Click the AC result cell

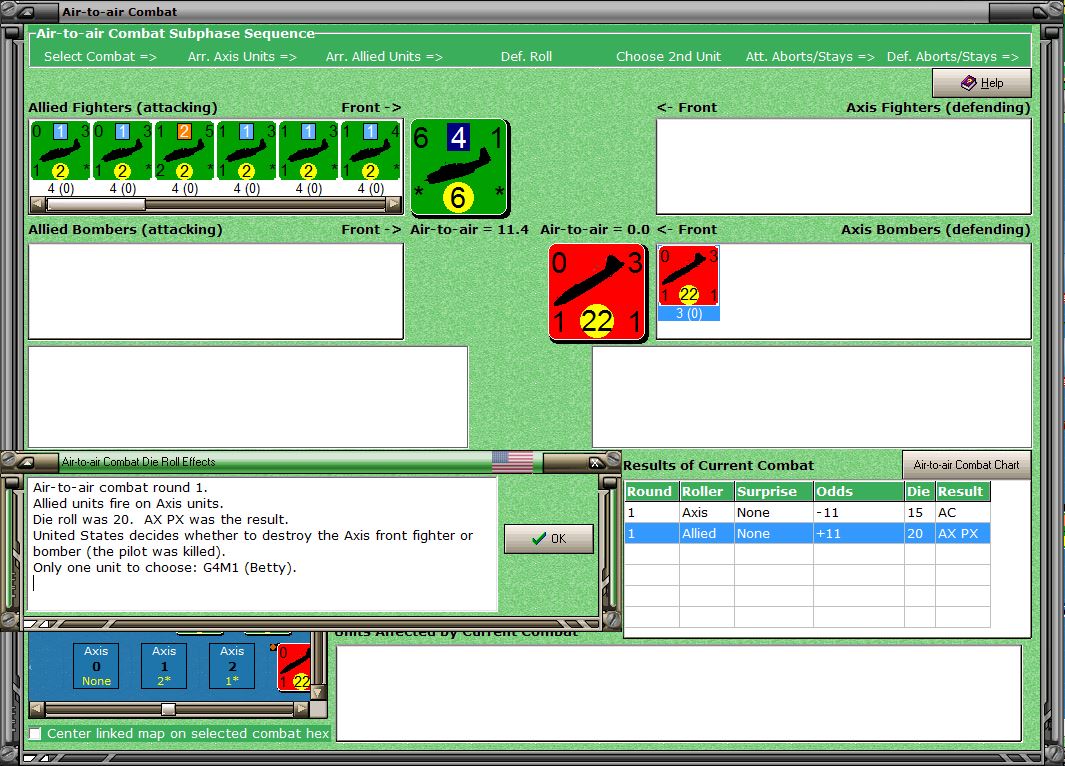pos(962,513)
